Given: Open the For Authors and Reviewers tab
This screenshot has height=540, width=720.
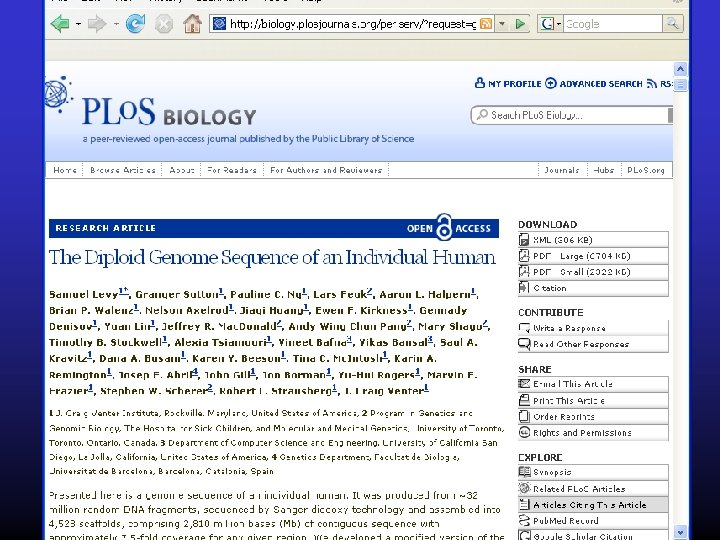Looking at the screenshot, I should 326,170.
